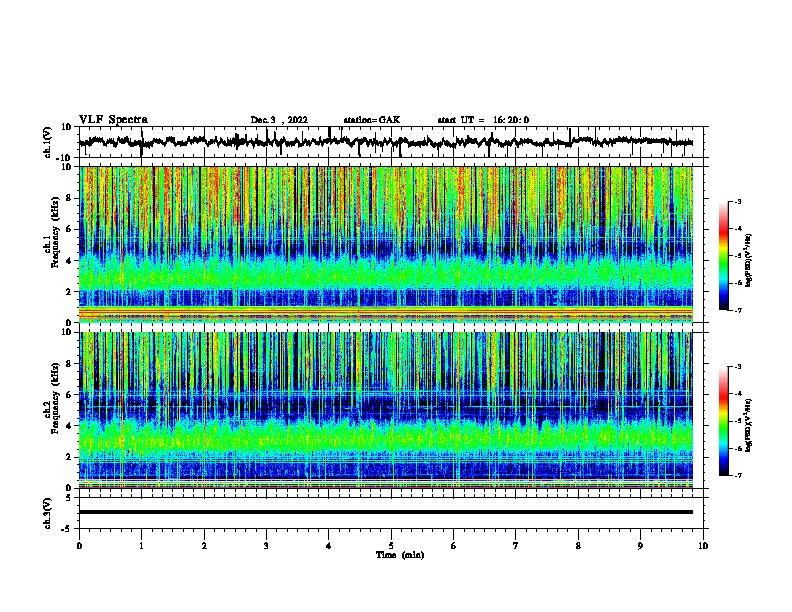Click inside the ch.1 spectrogram panel
This screenshot has height=612, width=792.
(x=386, y=244)
